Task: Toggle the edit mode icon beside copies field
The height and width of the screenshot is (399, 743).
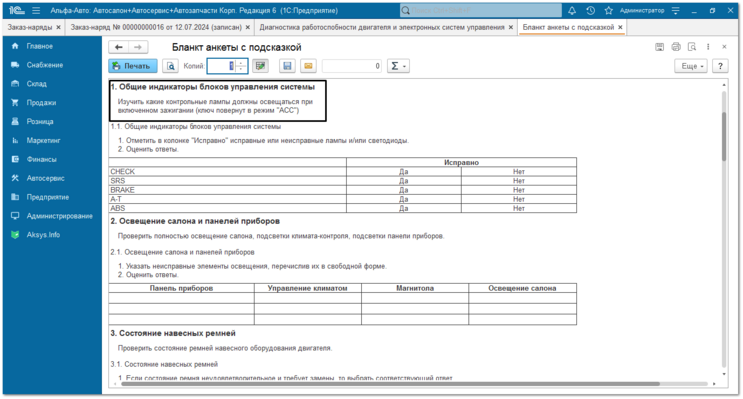Action: [260, 66]
